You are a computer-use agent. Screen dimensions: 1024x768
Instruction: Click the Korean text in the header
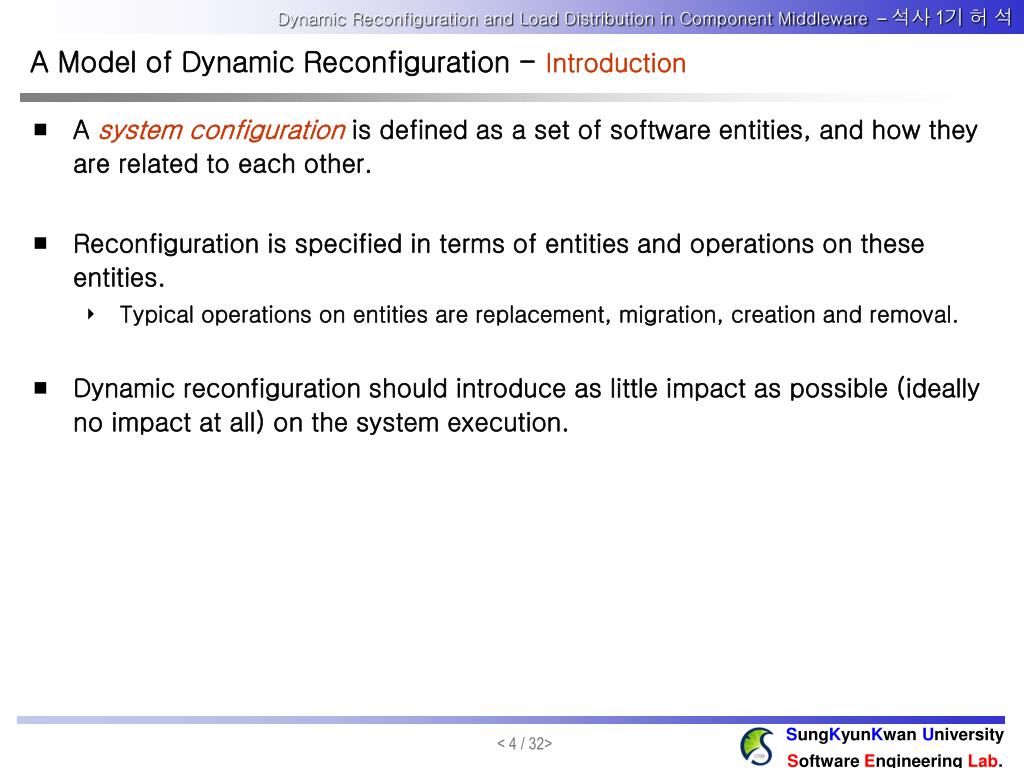[952, 17]
